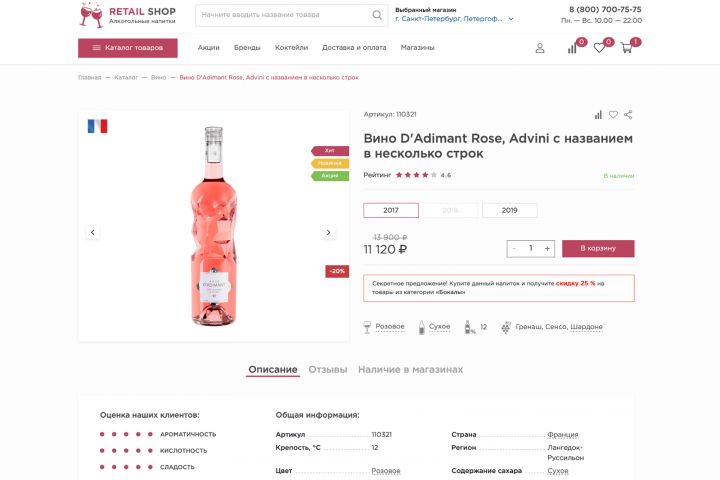Share this product via share icon
Image resolution: width=720 pixels, height=480 pixels.
(628, 114)
